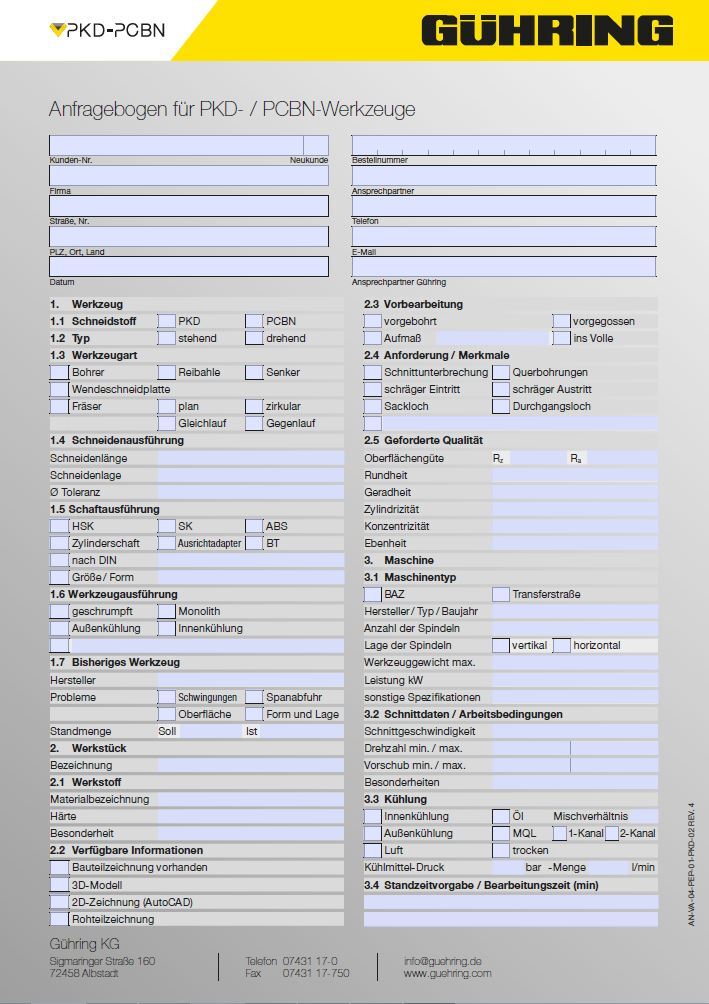Select the Bohrer tool type checkbox
The width and height of the screenshot is (709, 1004).
[59, 372]
